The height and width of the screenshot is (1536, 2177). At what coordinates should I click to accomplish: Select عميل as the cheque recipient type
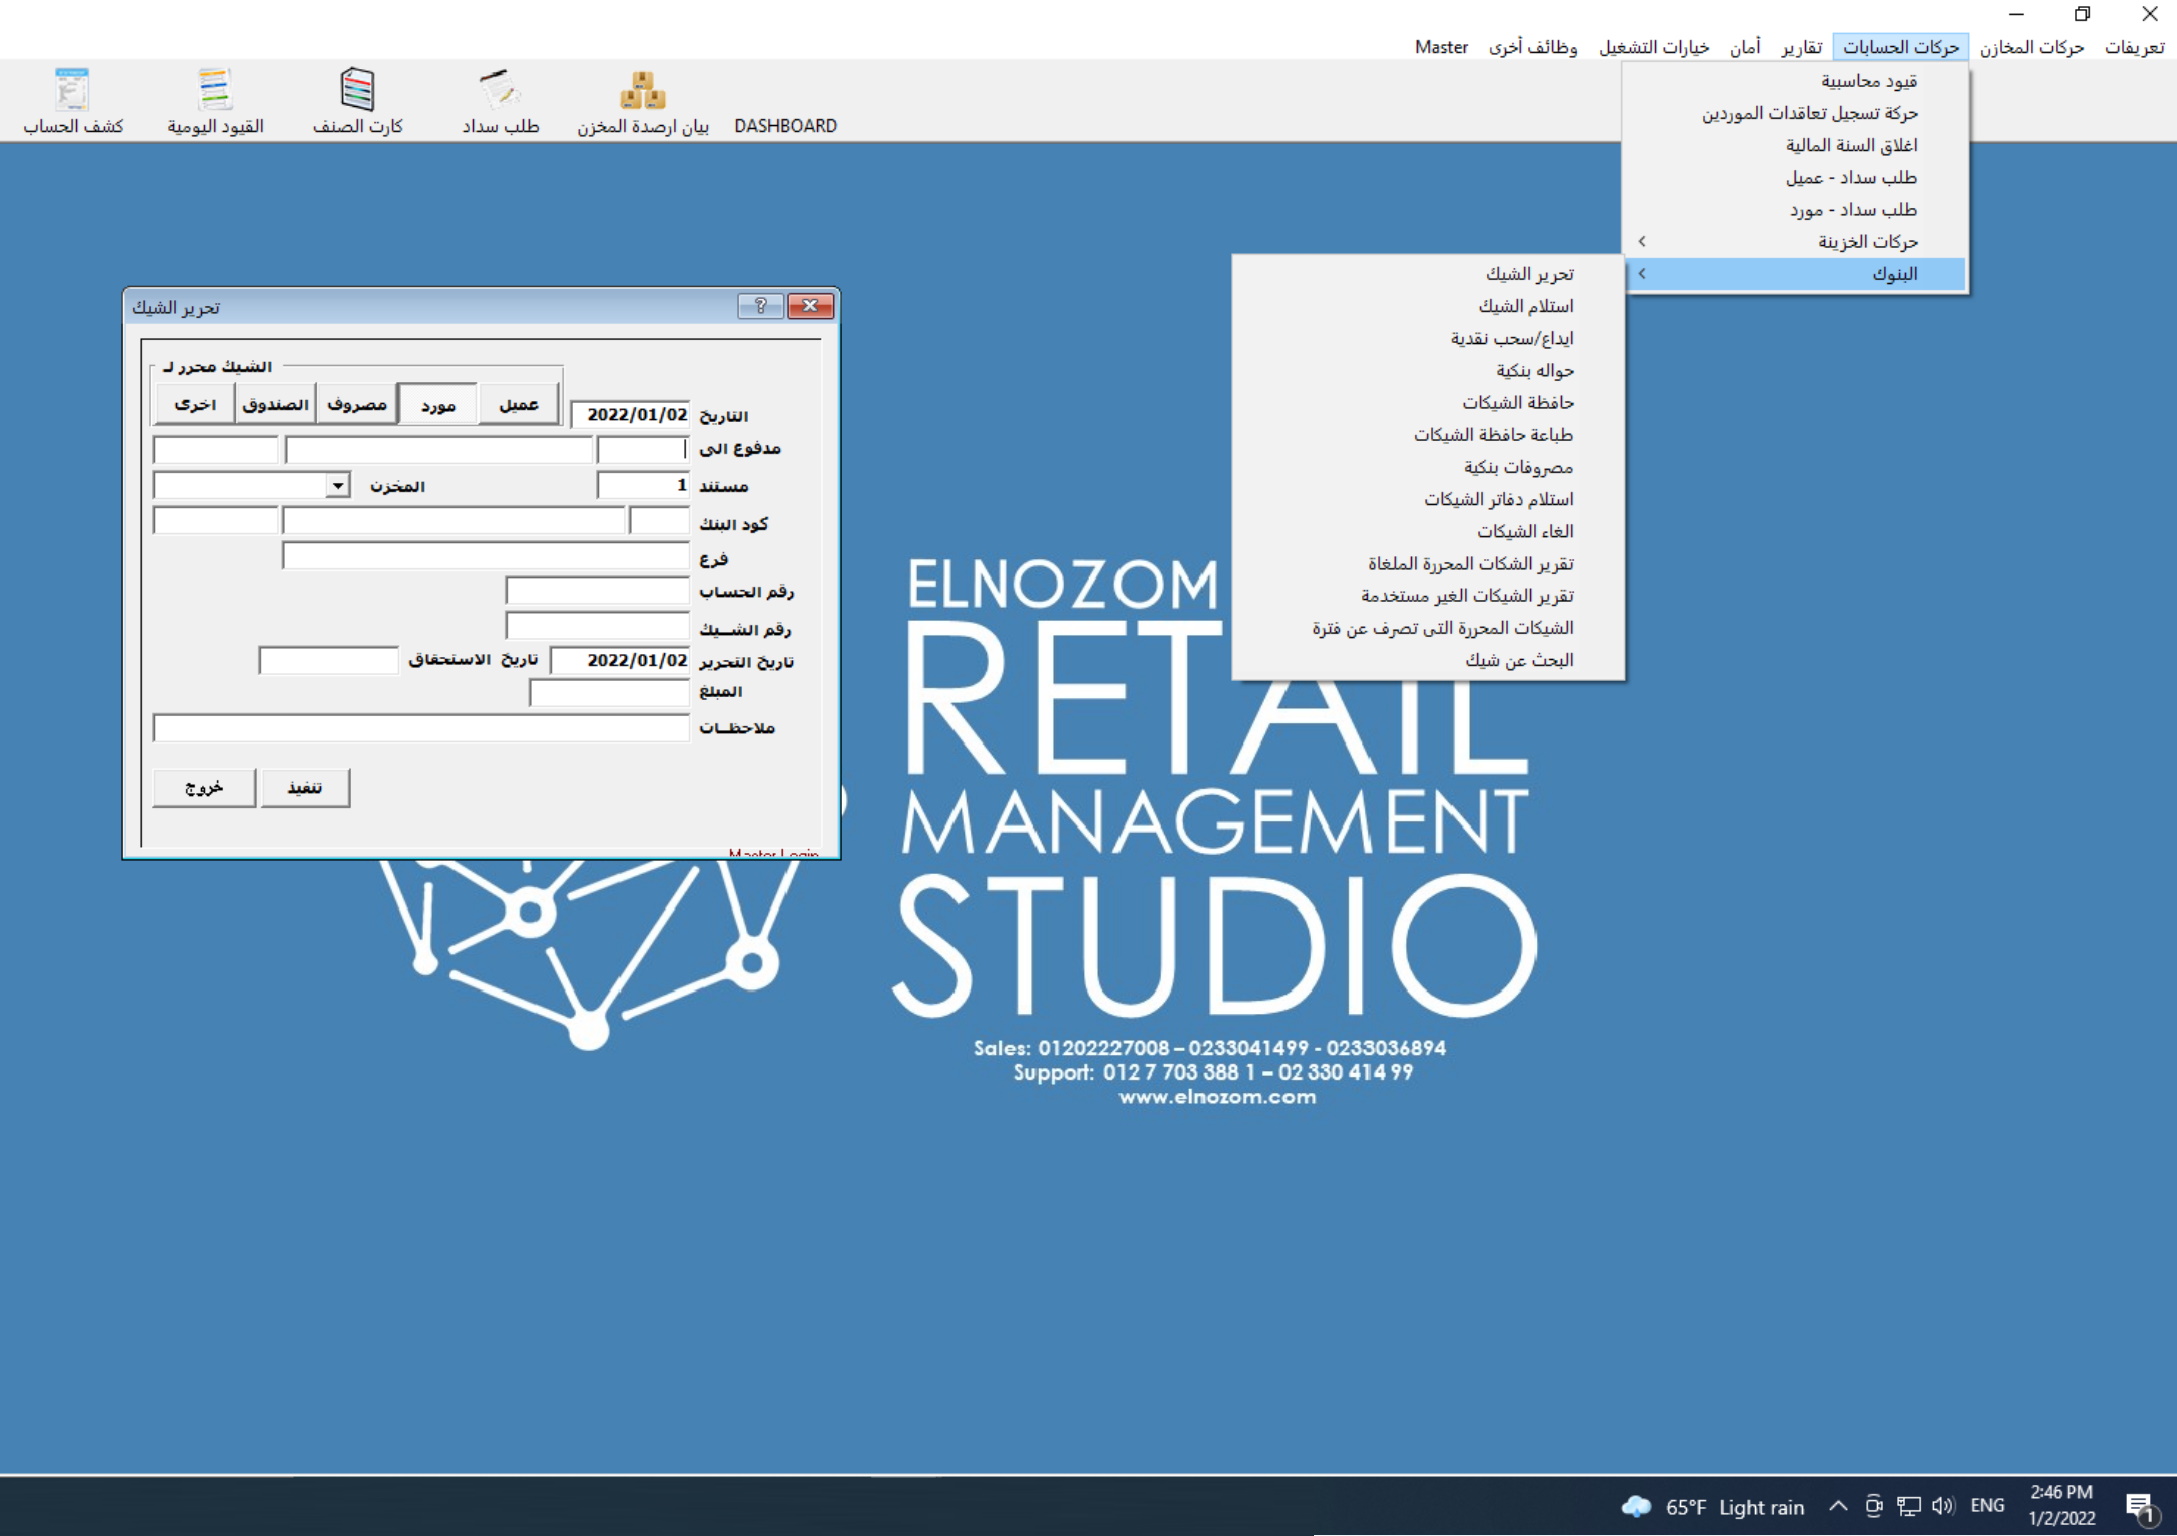[520, 403]
